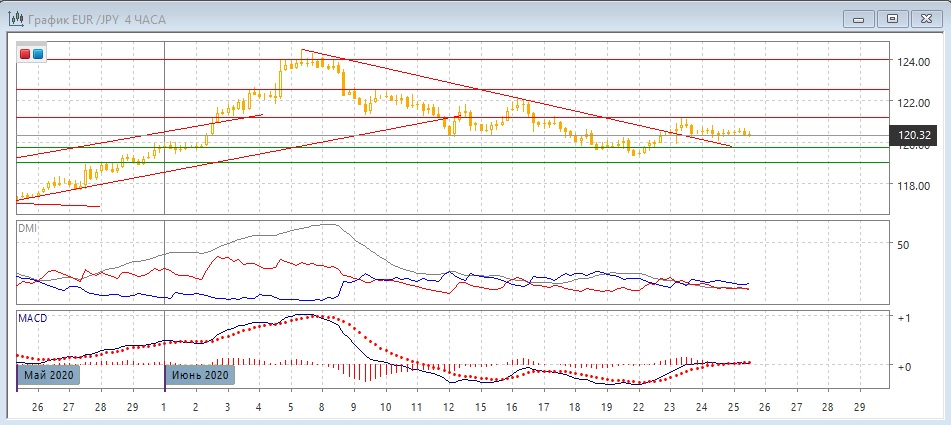Click the MACD scale value +0
Image resolution: width=951 pixels, height=425 pixels.
click(x=903, y=367)
